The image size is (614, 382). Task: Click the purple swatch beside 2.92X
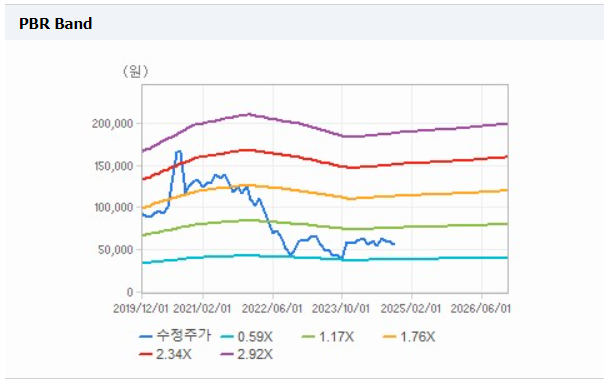(227, 354)
